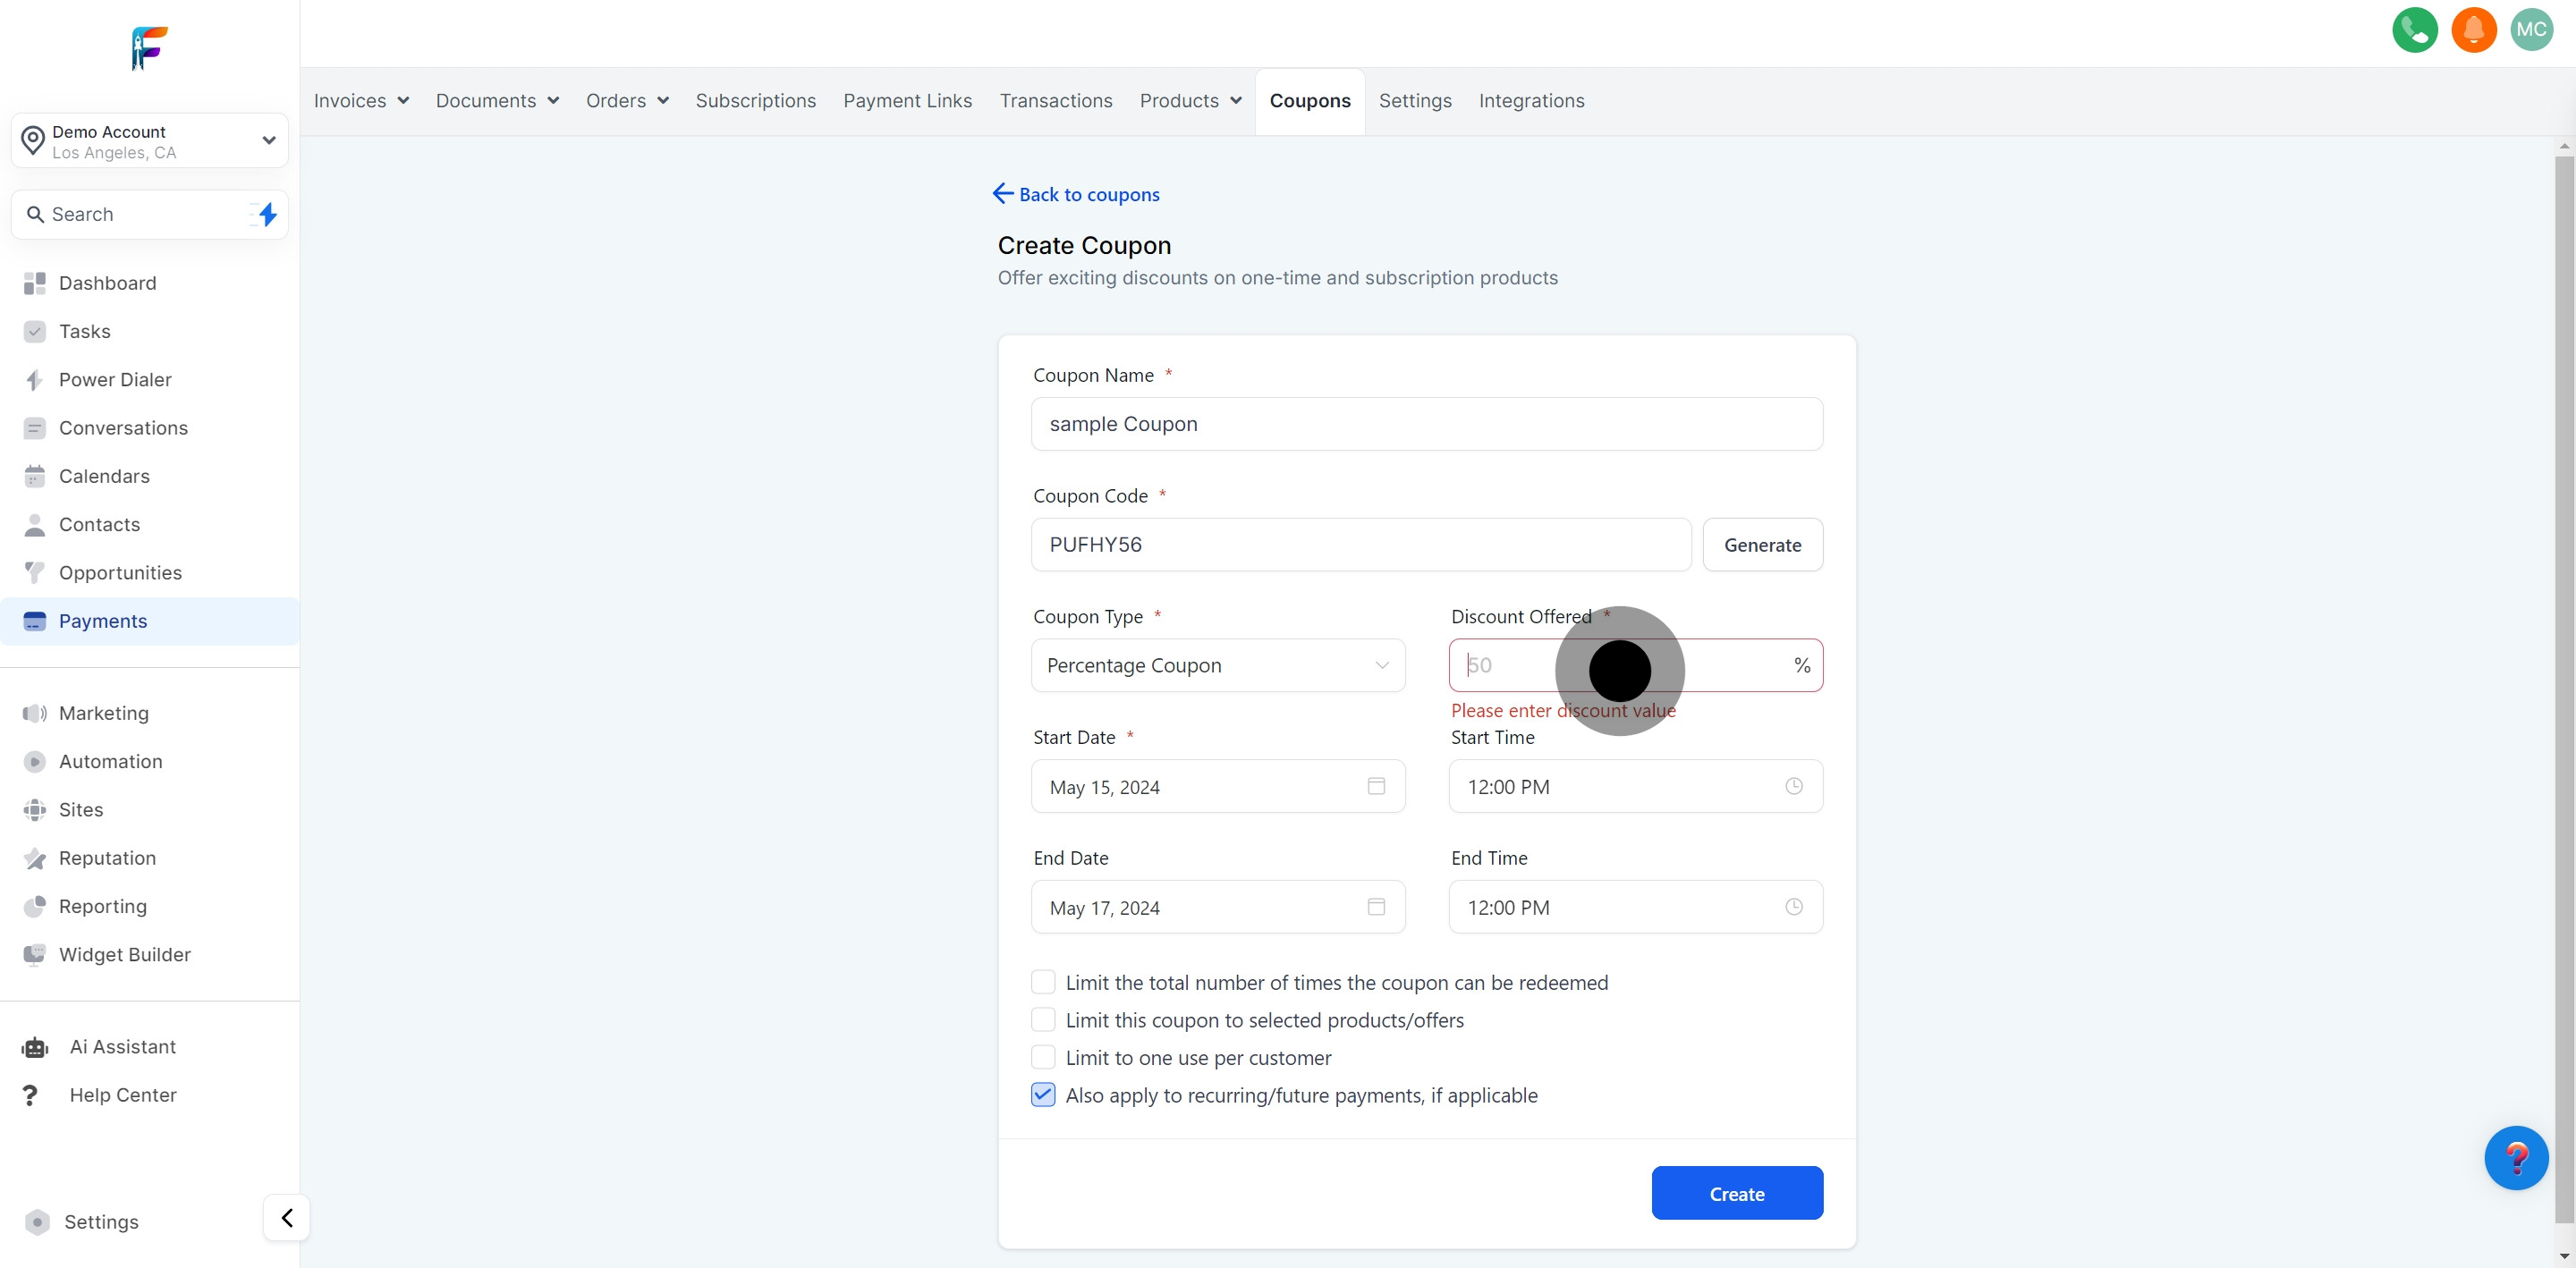Screen dimensions: 2576x1268
Task: Uncheck apply to recurring/future payments
Action: 1043,1095
